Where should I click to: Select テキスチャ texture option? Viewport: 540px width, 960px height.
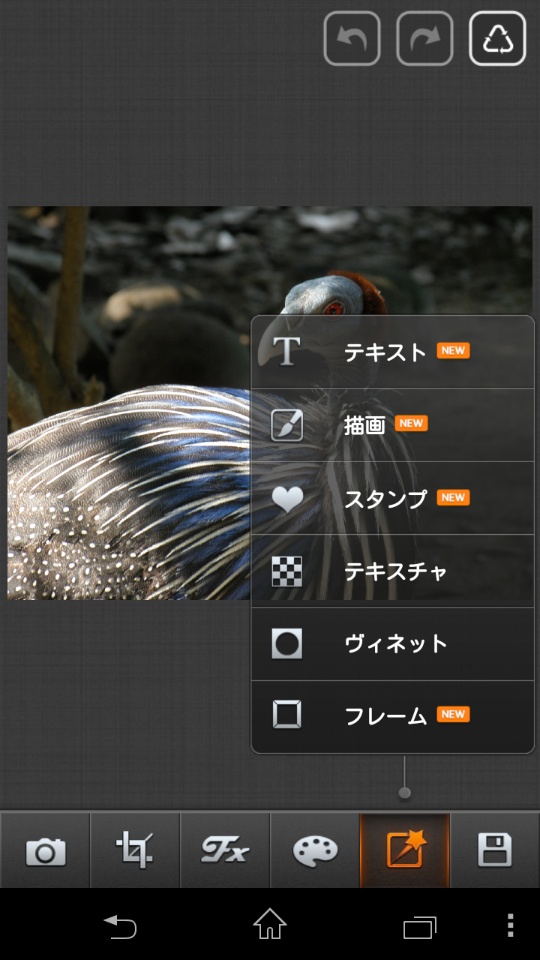[392, 571]
